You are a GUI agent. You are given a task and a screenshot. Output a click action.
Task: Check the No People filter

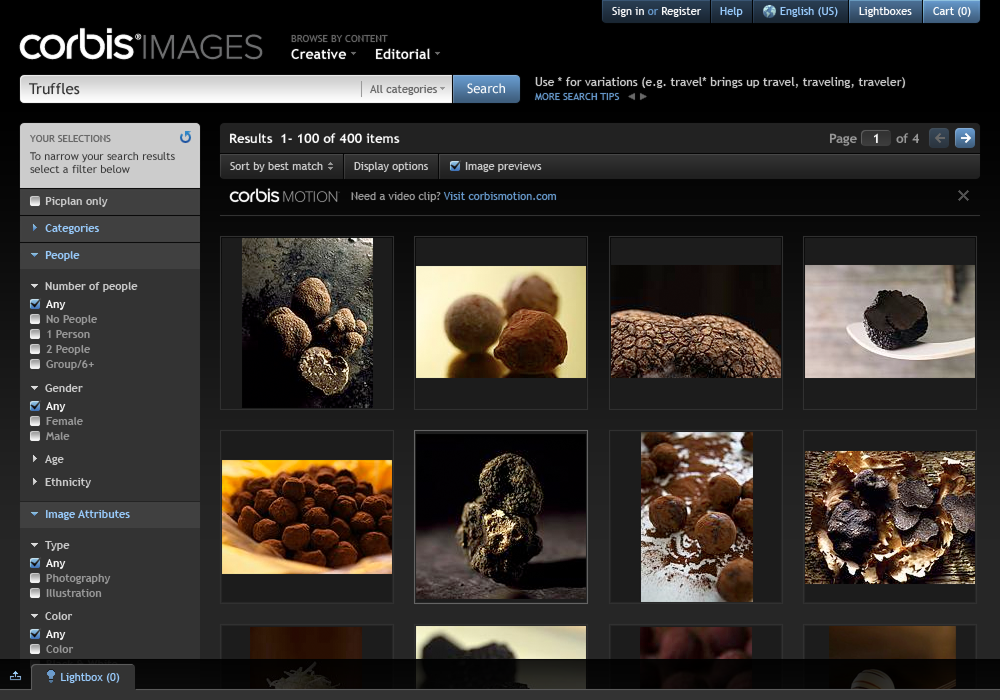click(35, 319)
